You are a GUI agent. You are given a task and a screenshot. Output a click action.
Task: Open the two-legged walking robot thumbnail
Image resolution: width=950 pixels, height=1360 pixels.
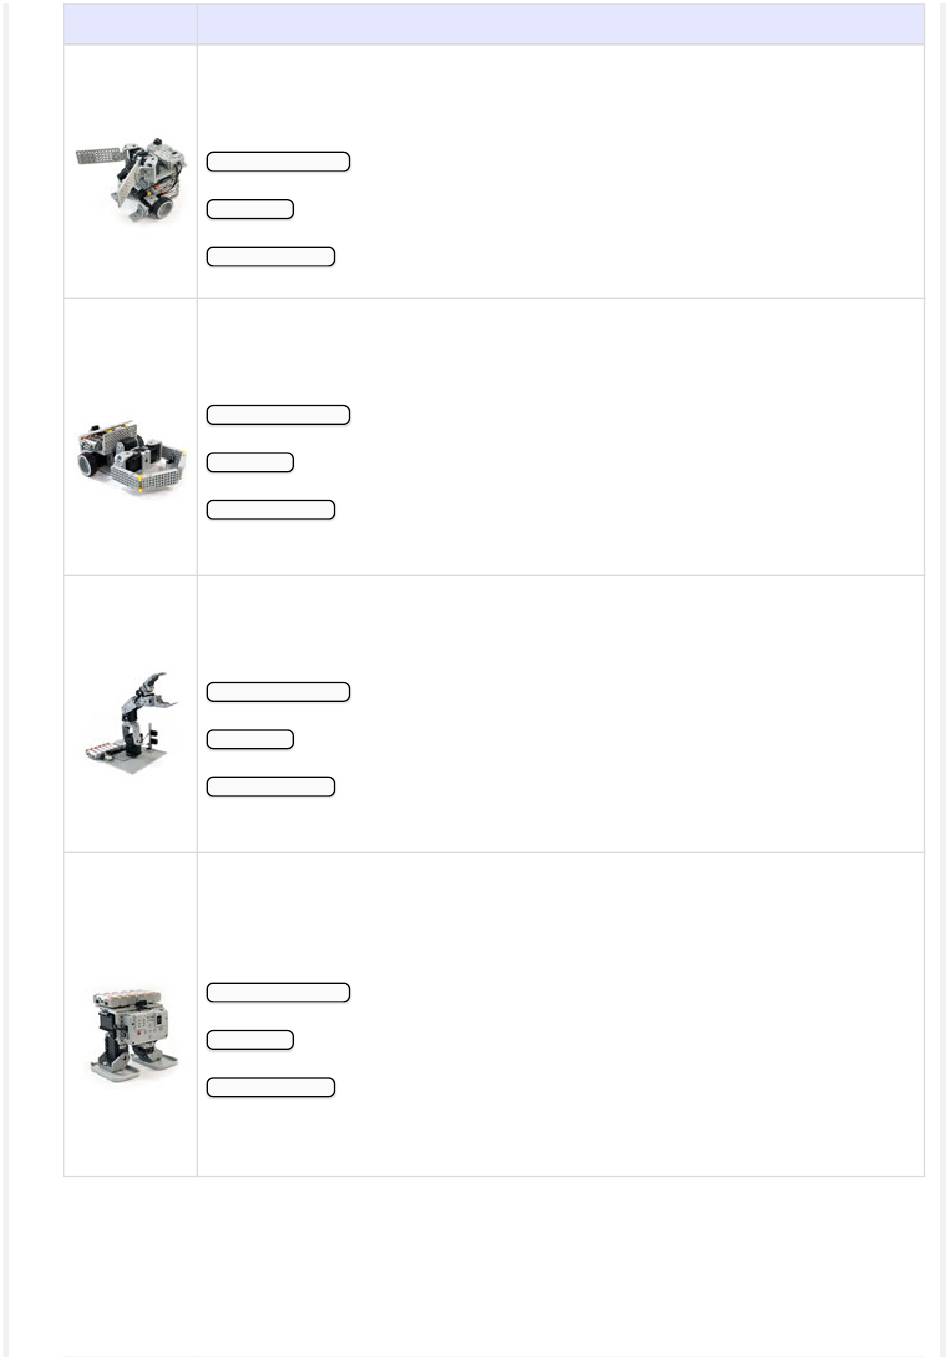click(131, 1036)
